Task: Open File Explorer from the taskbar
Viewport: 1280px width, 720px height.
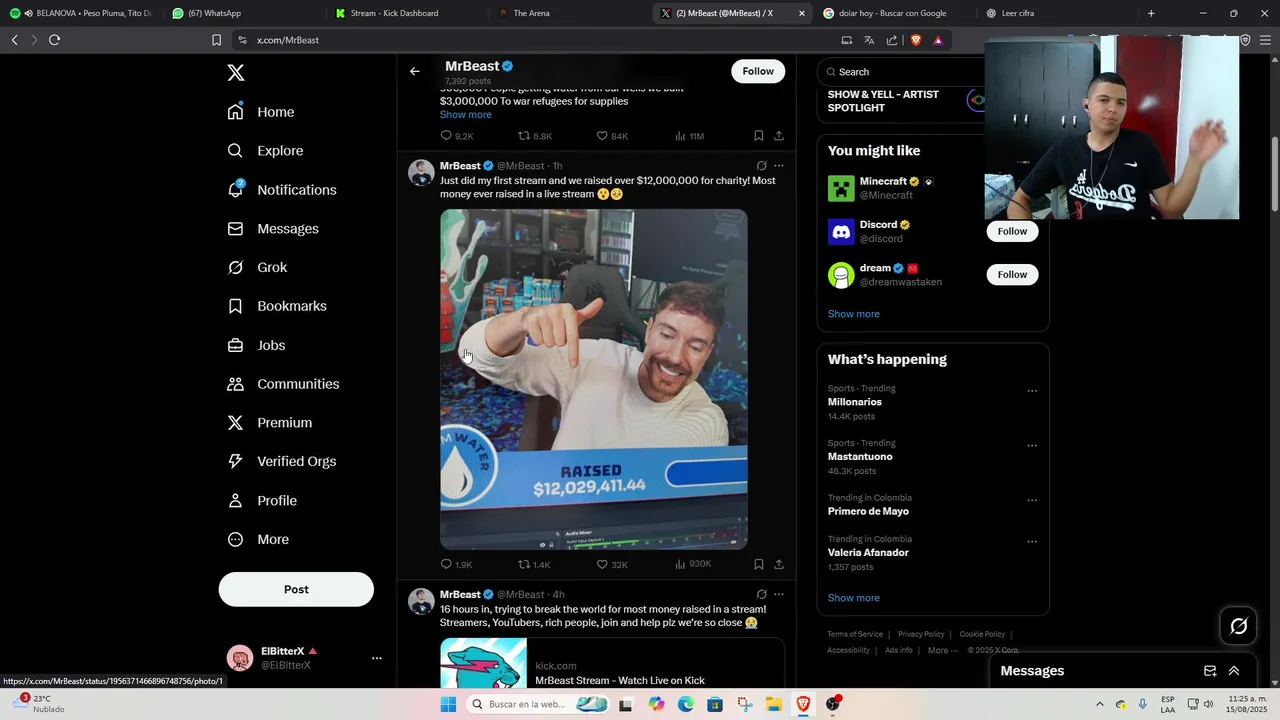Action: click(x=774, y=704)
